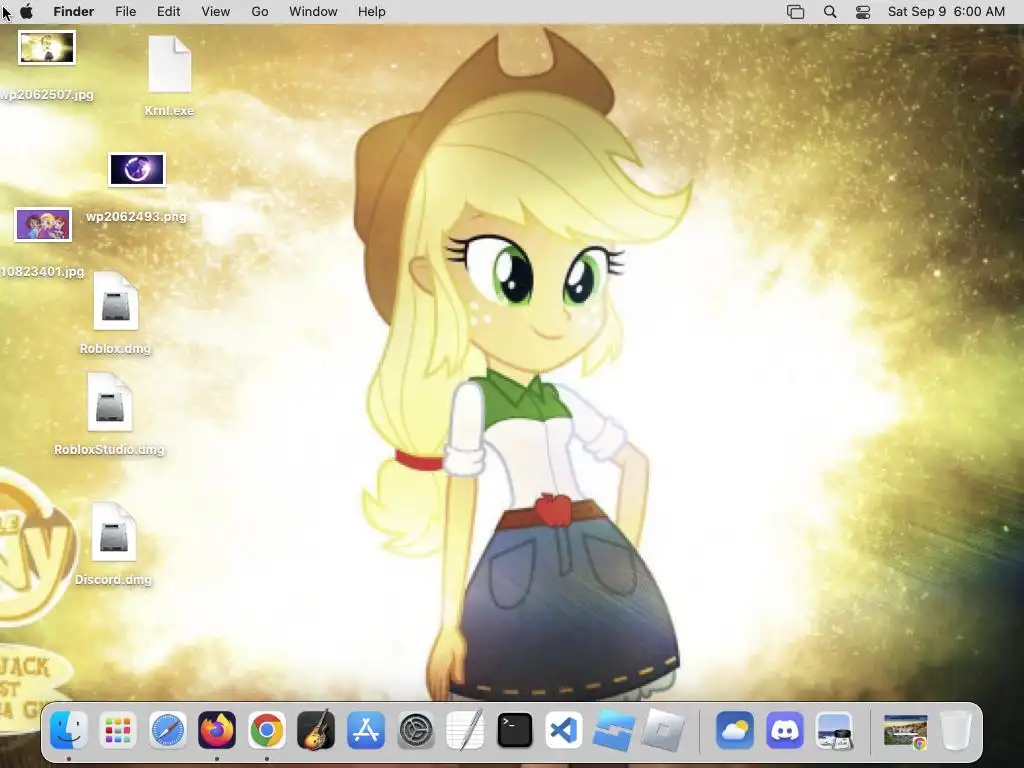Viewport: 1024px width, 768px height.
Task: Open the File menu
Action: pyautogui.click(x=125, y=12)
